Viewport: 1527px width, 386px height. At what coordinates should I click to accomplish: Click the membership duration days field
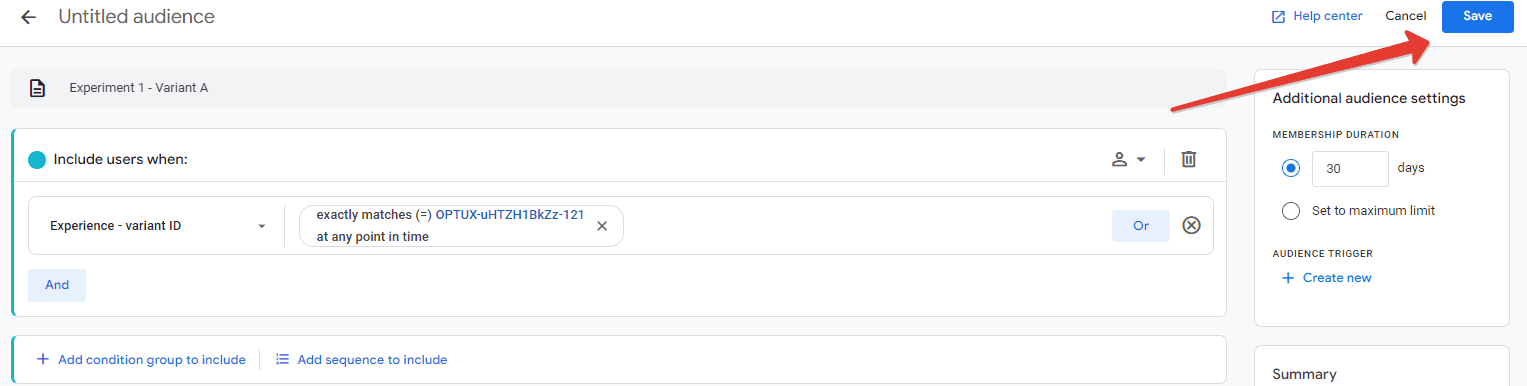(1350, 169)
